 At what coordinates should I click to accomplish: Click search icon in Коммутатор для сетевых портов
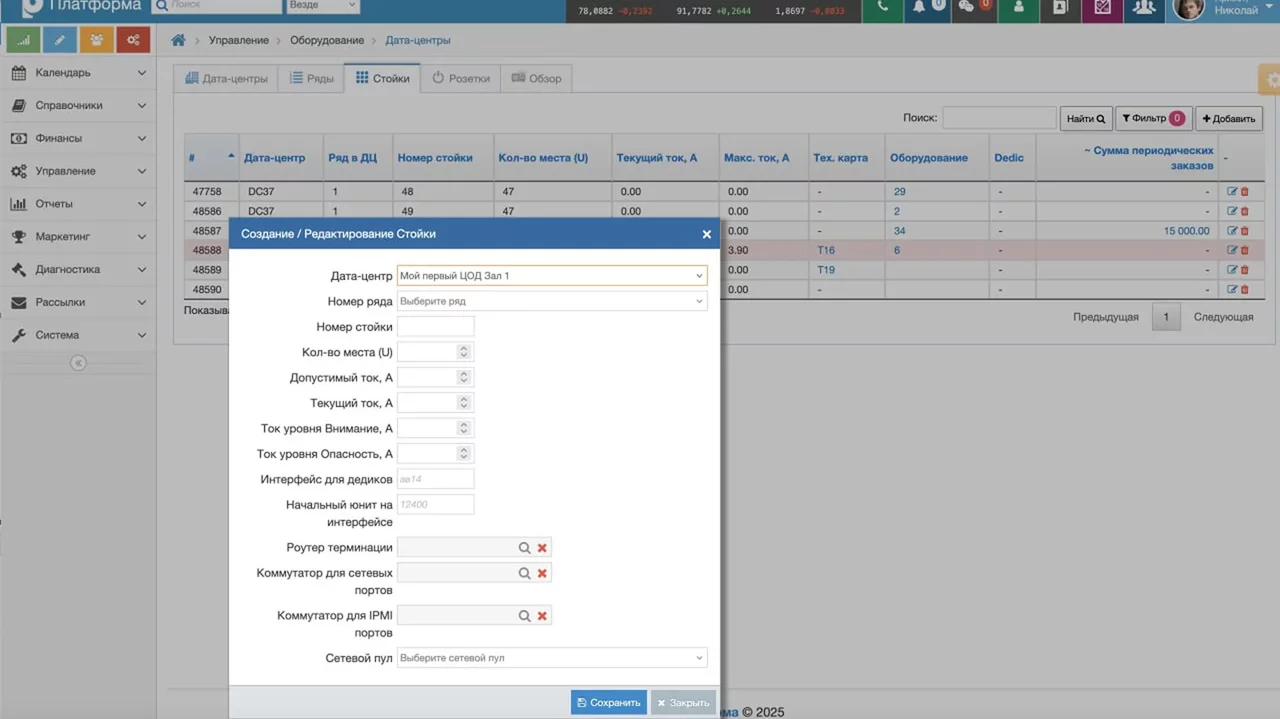click(x=524, y=573)
